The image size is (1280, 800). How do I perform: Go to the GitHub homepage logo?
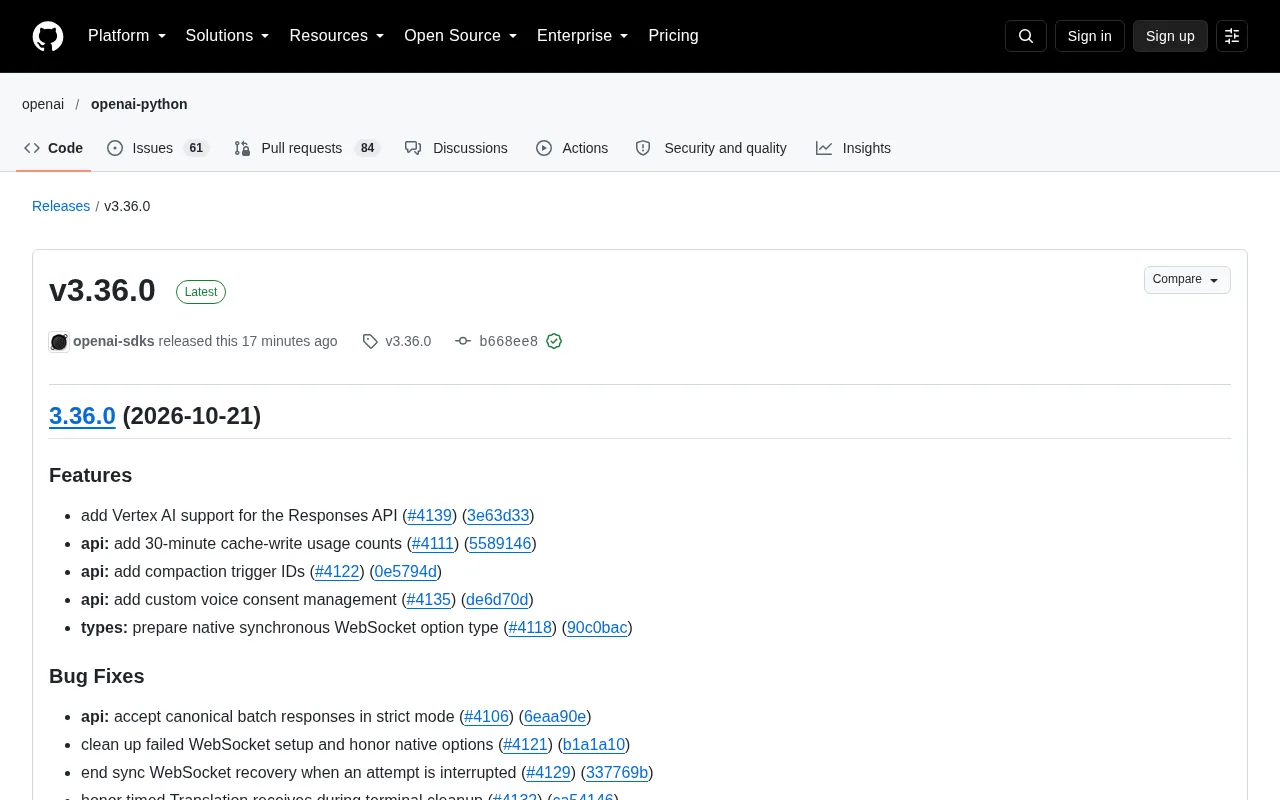48,36
